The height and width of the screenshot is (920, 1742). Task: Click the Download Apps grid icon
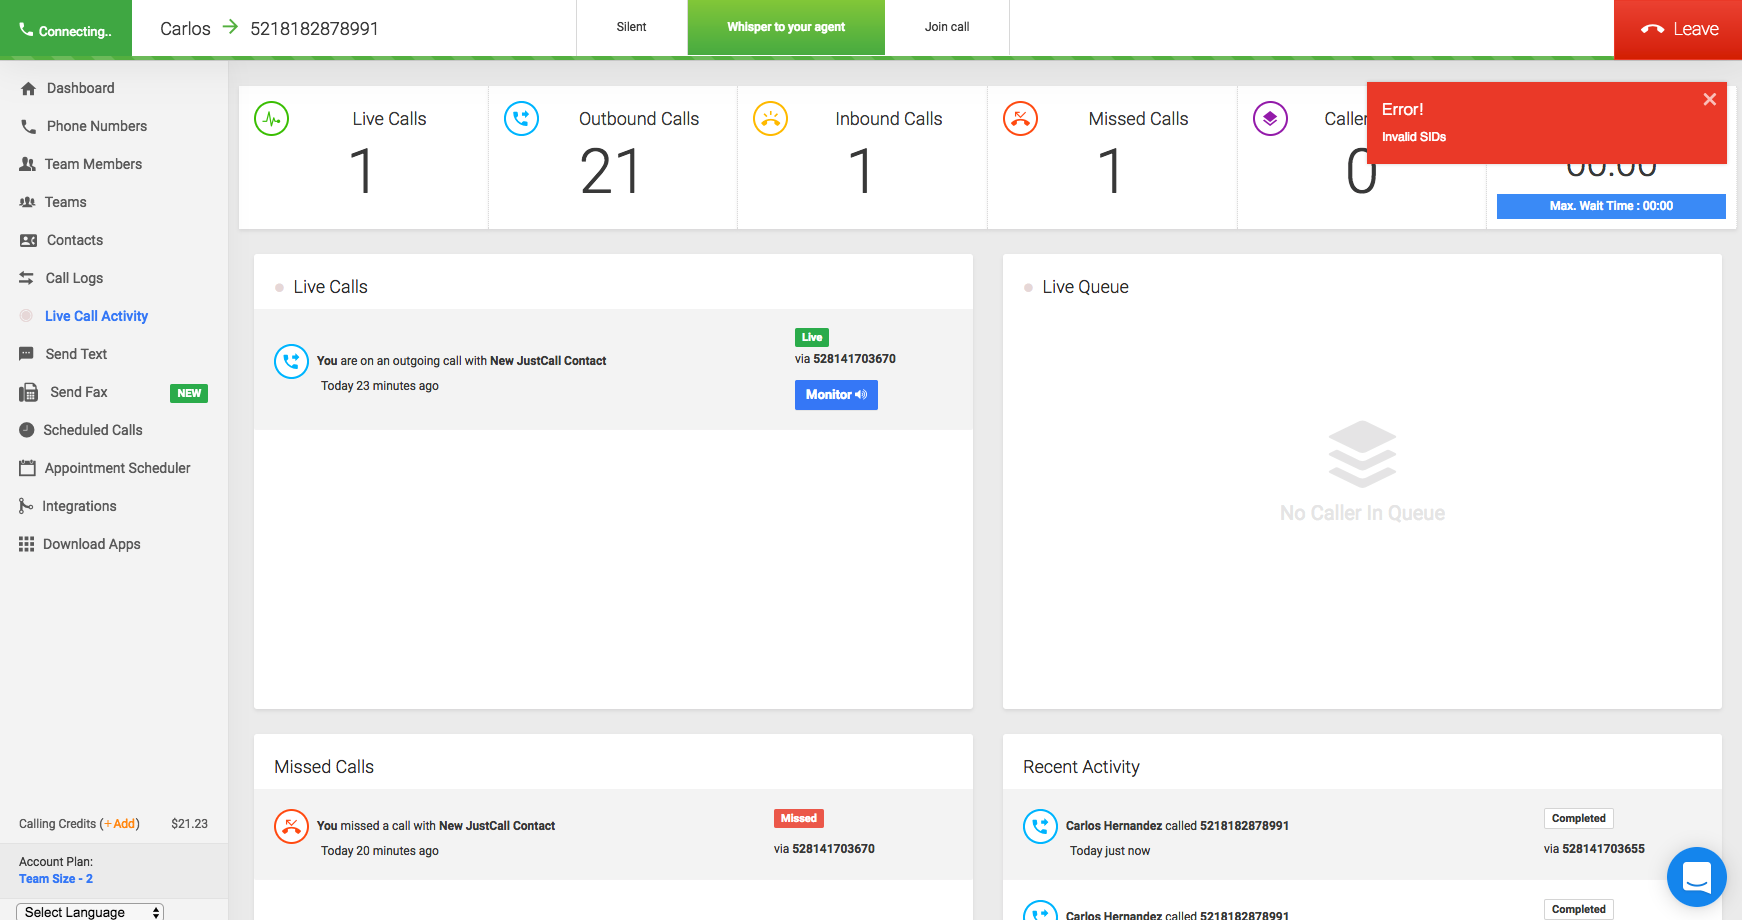pyautogui.click(x=27, y=544)
